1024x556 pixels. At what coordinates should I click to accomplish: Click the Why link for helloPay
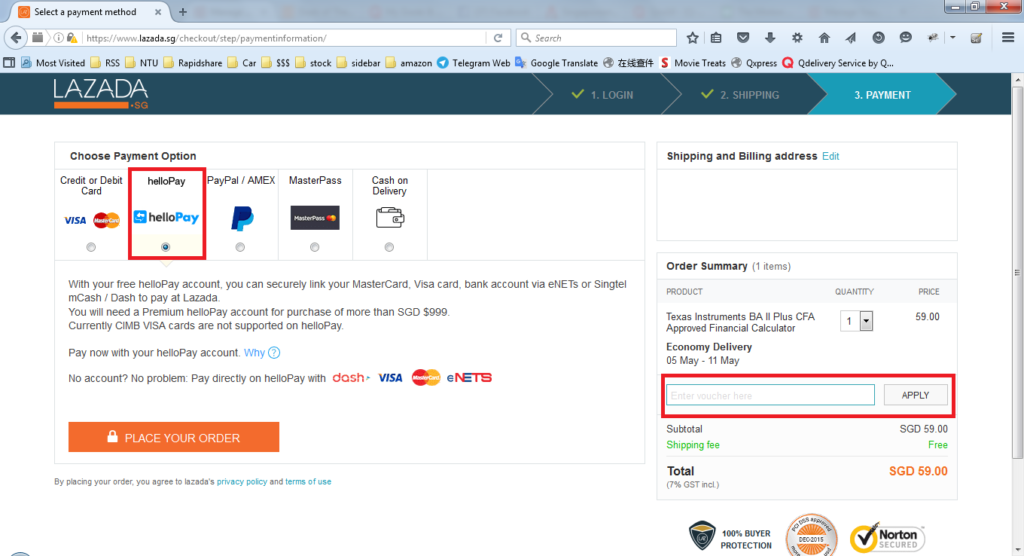tap(254, 353)
